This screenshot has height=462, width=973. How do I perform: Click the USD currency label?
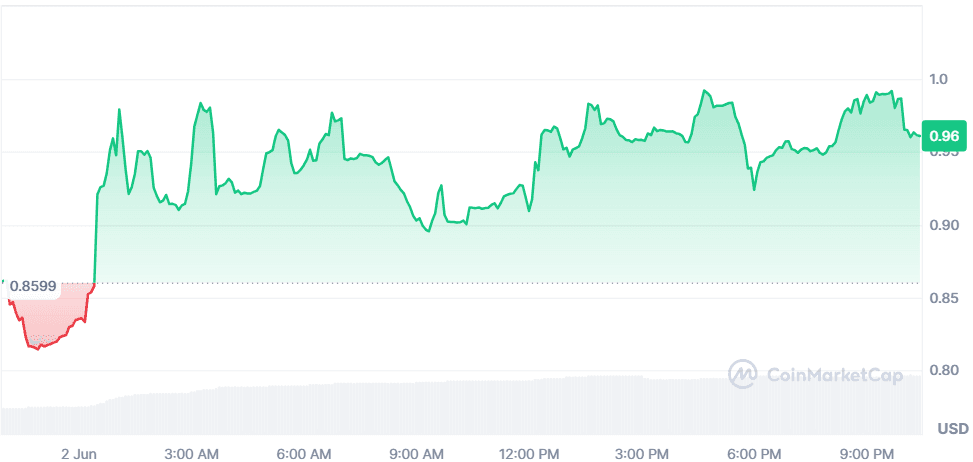952,429
